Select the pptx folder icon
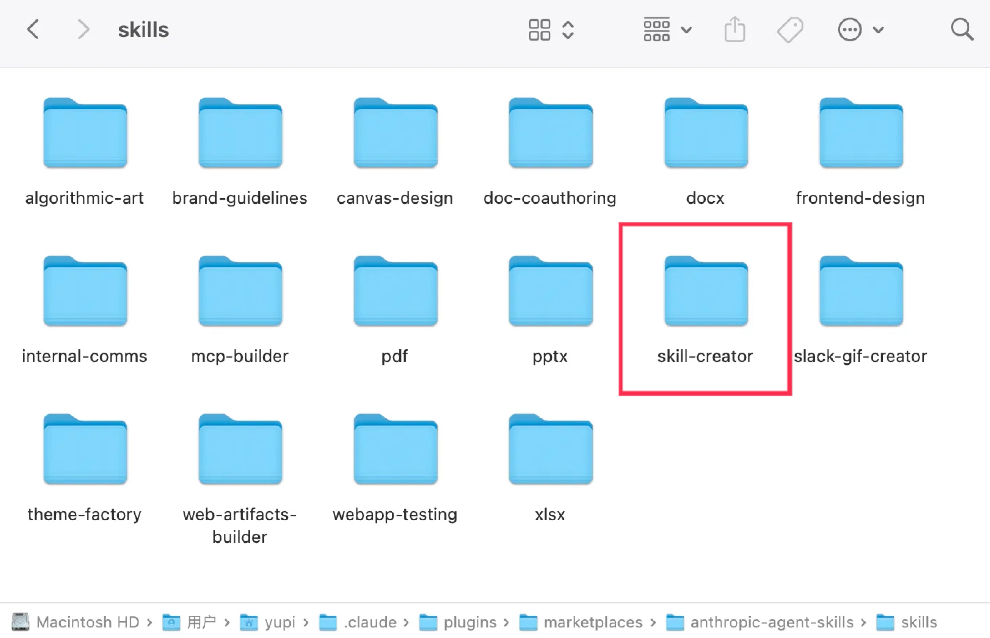Viewport: 990px width, 638px height. click(x=551, y=291)
